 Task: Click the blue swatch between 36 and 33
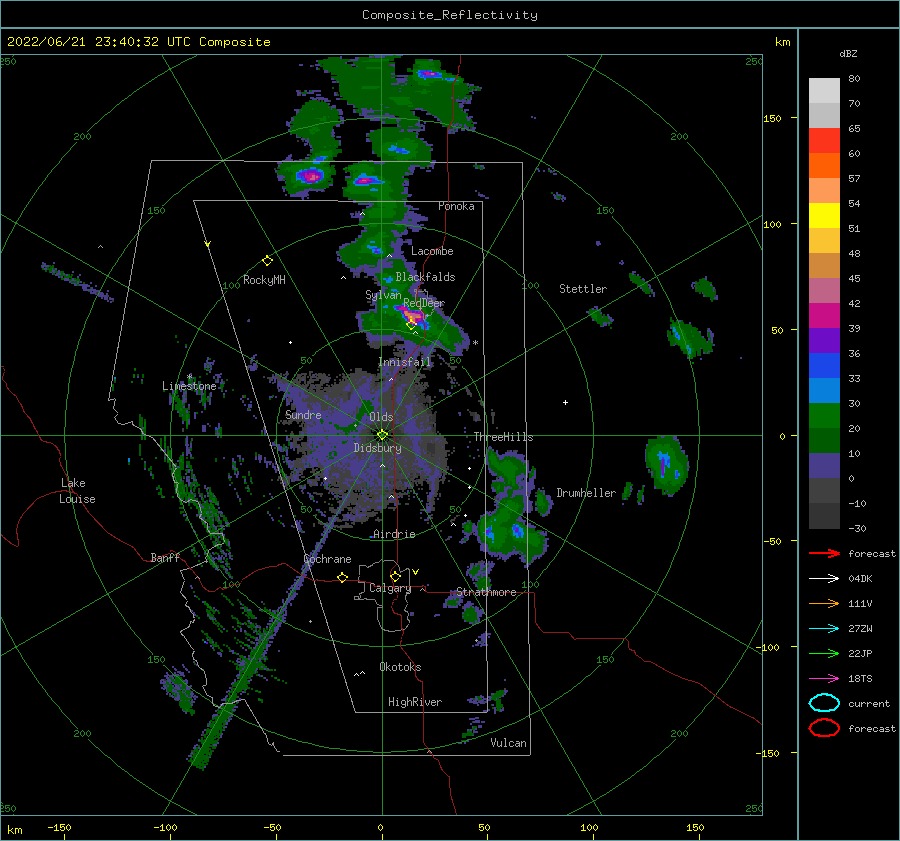pyautogui.click(x=824, y=365)
